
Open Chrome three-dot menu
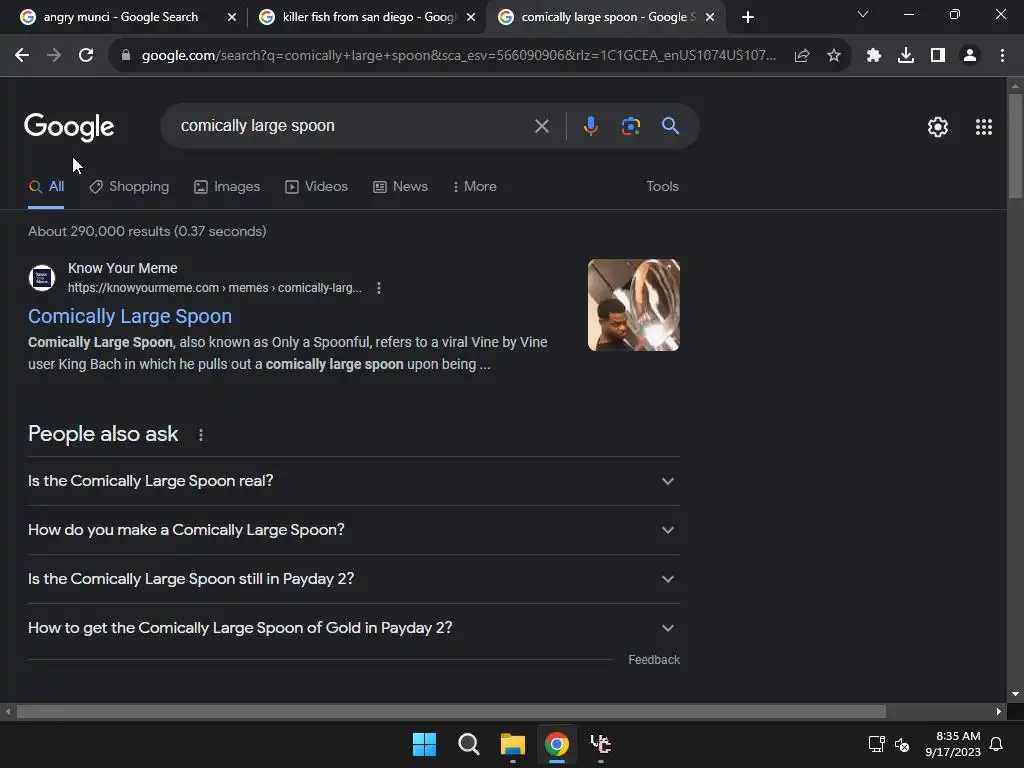click(1002, 56)
